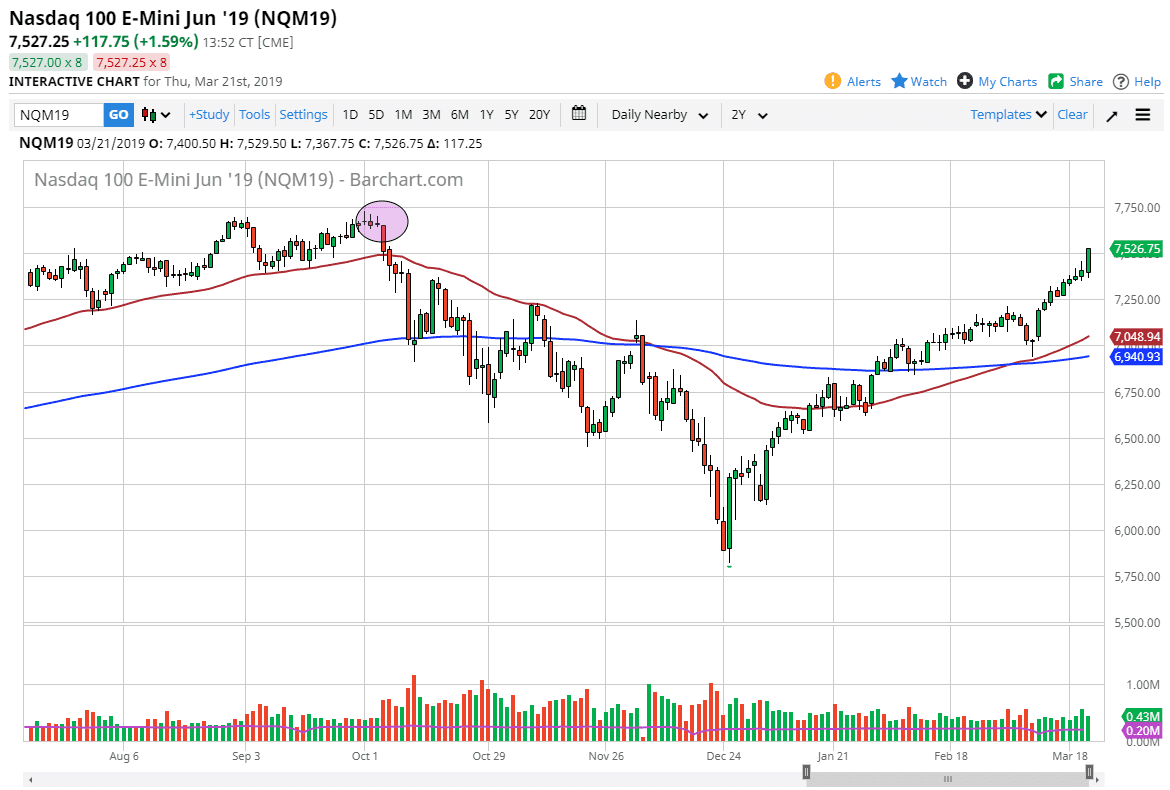Expand the Templates dropdown
This screenshot has width=1170, height=790.
coord(1006,114)
